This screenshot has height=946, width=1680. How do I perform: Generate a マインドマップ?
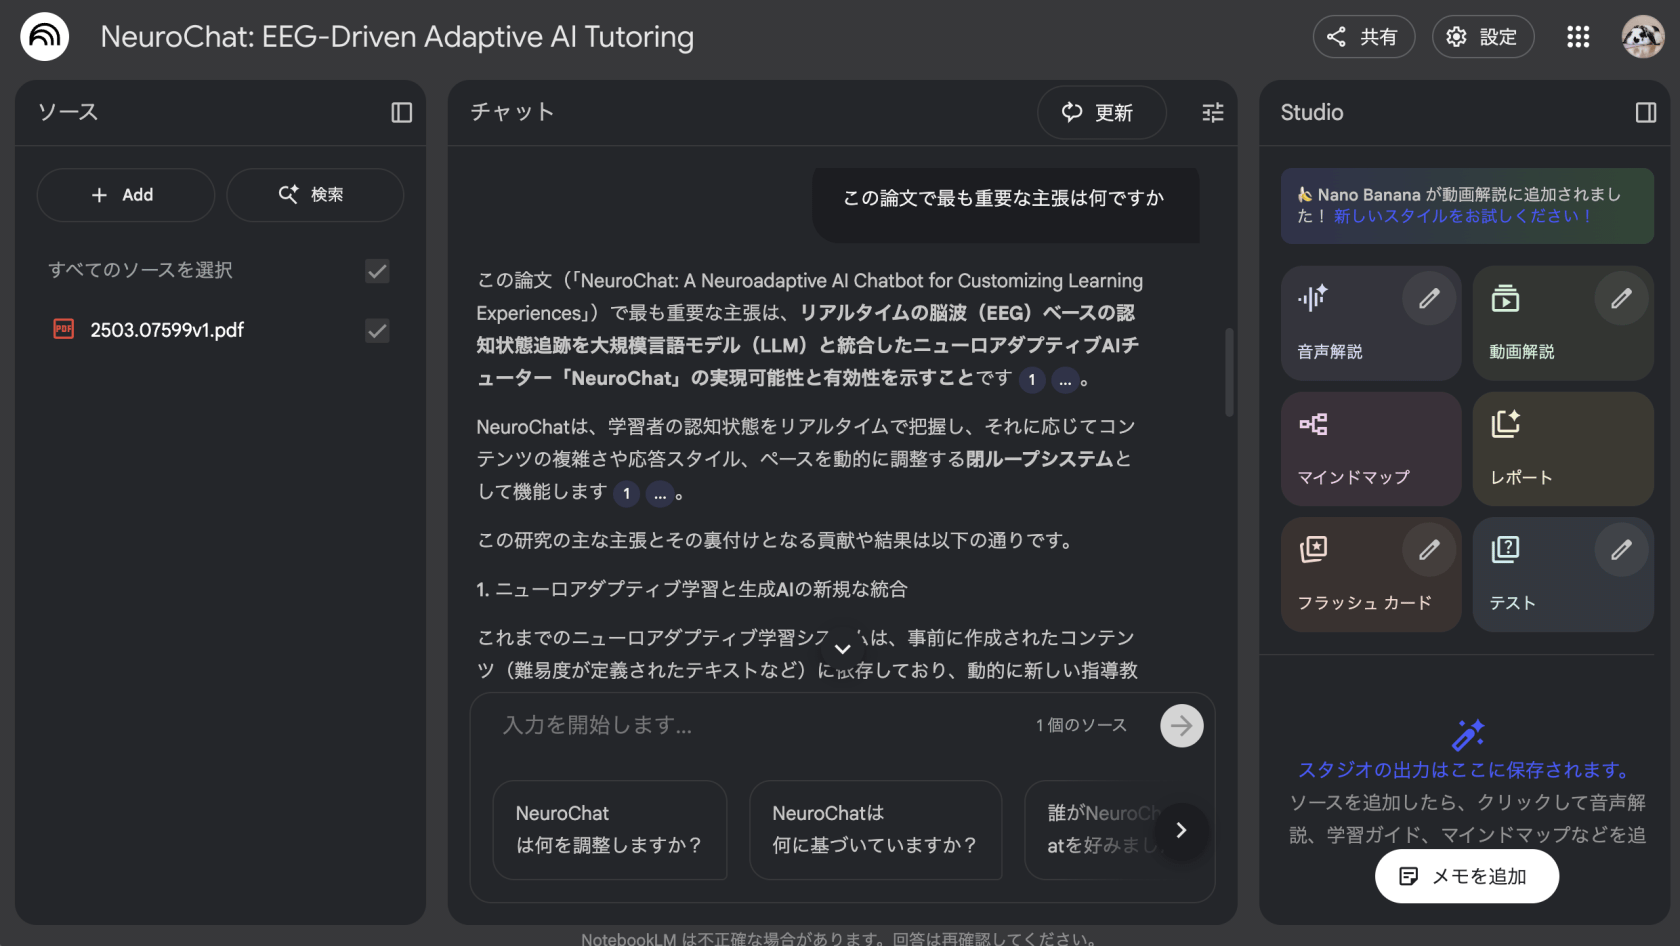pyautogui.click(x=1370, y=449)
